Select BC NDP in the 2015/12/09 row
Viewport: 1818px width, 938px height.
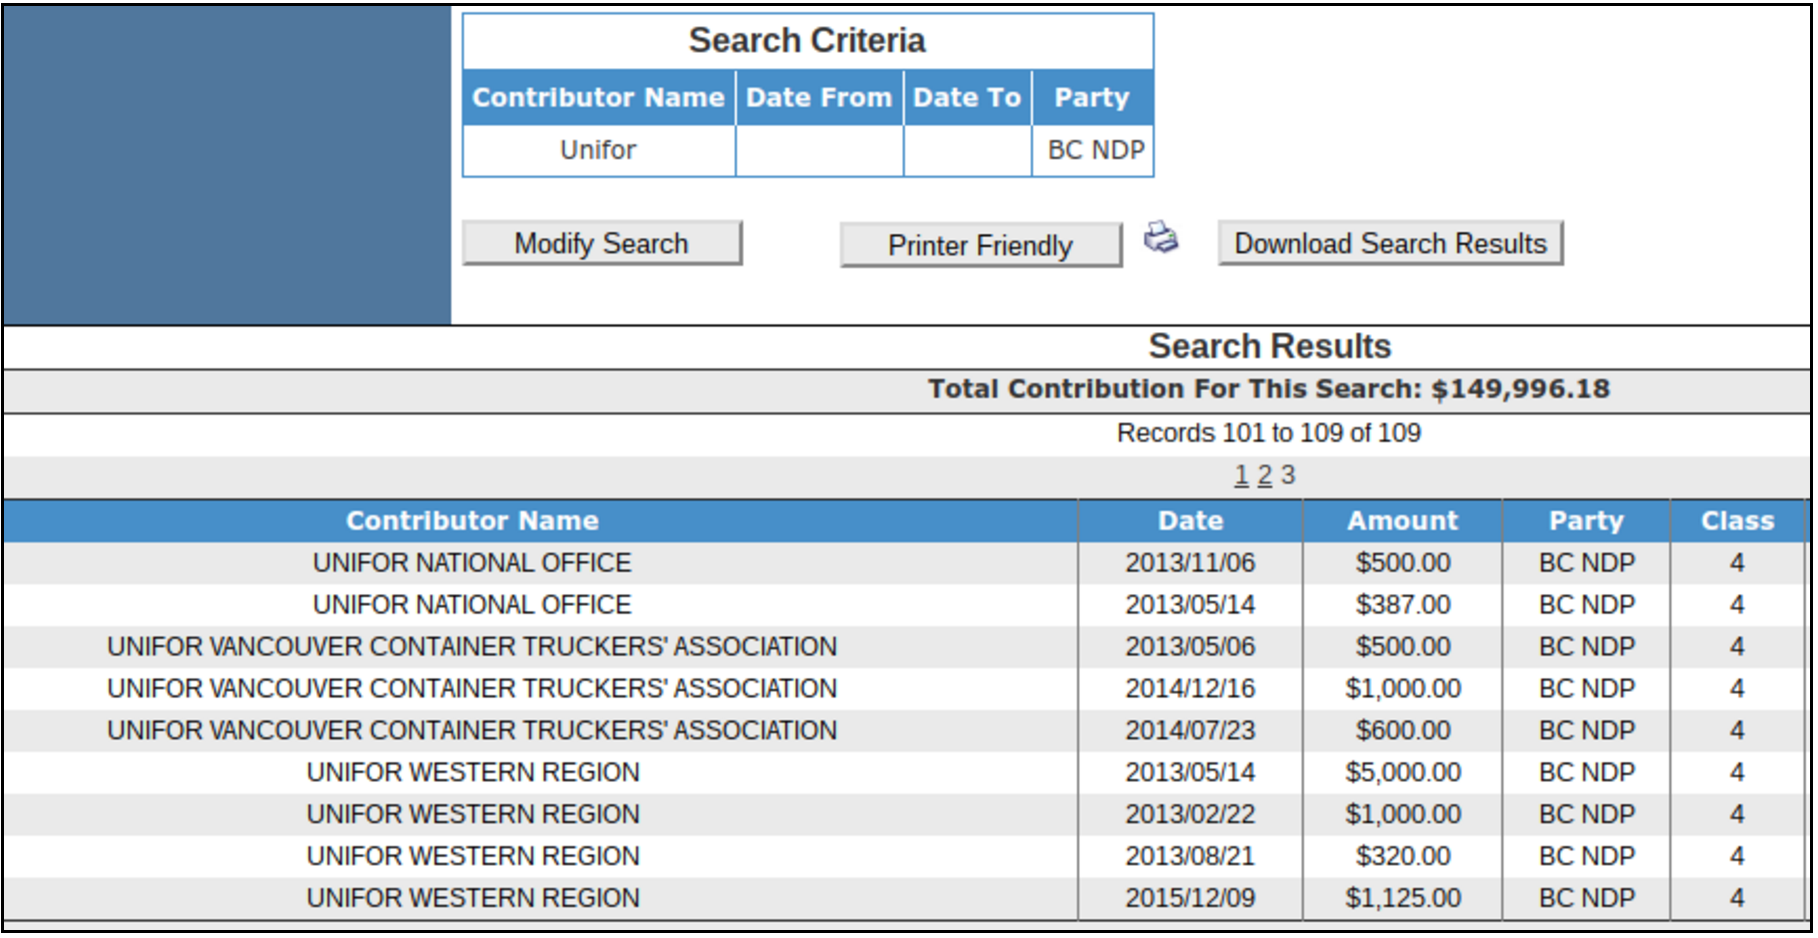[x=1587, y=899]
